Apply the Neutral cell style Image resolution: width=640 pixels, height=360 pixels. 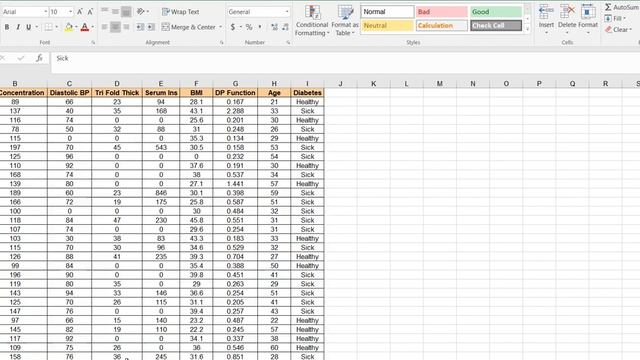pos(387,26)
